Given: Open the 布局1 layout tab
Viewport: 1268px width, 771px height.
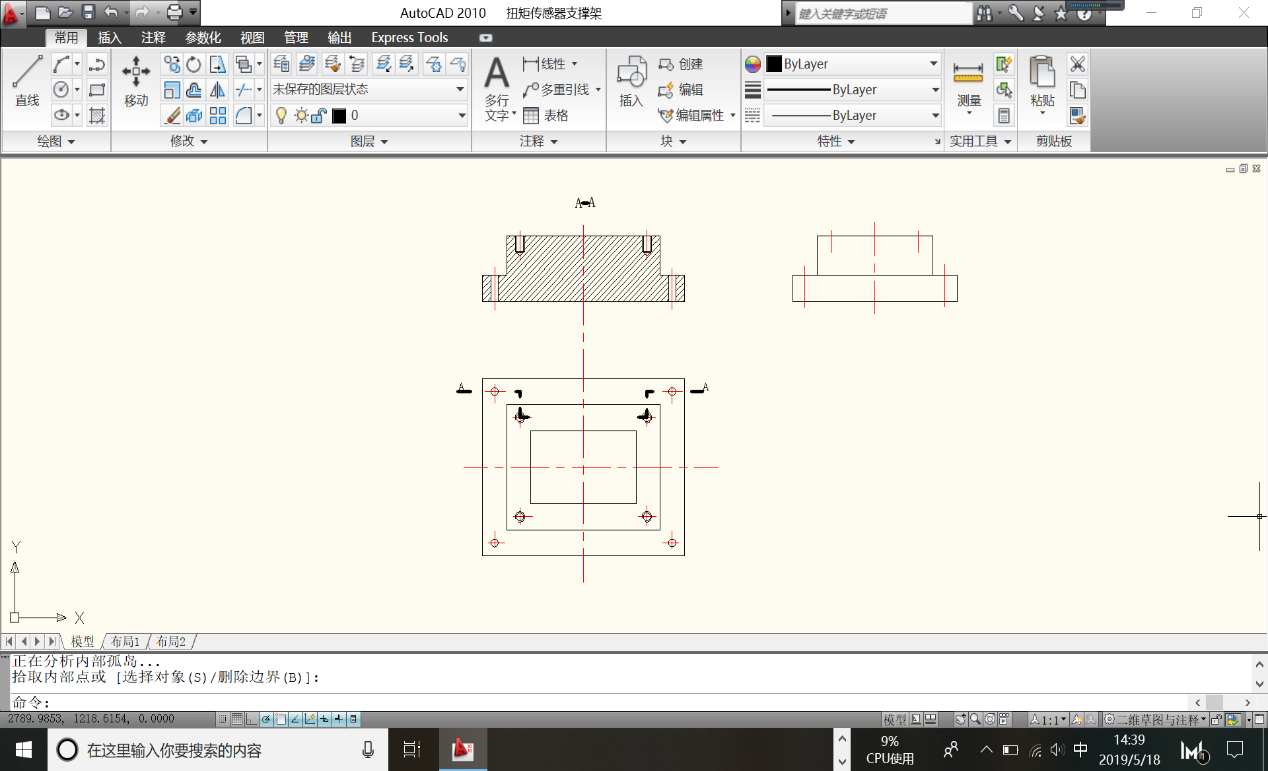Looking at the screenshot, I should [x=125, y=641].
